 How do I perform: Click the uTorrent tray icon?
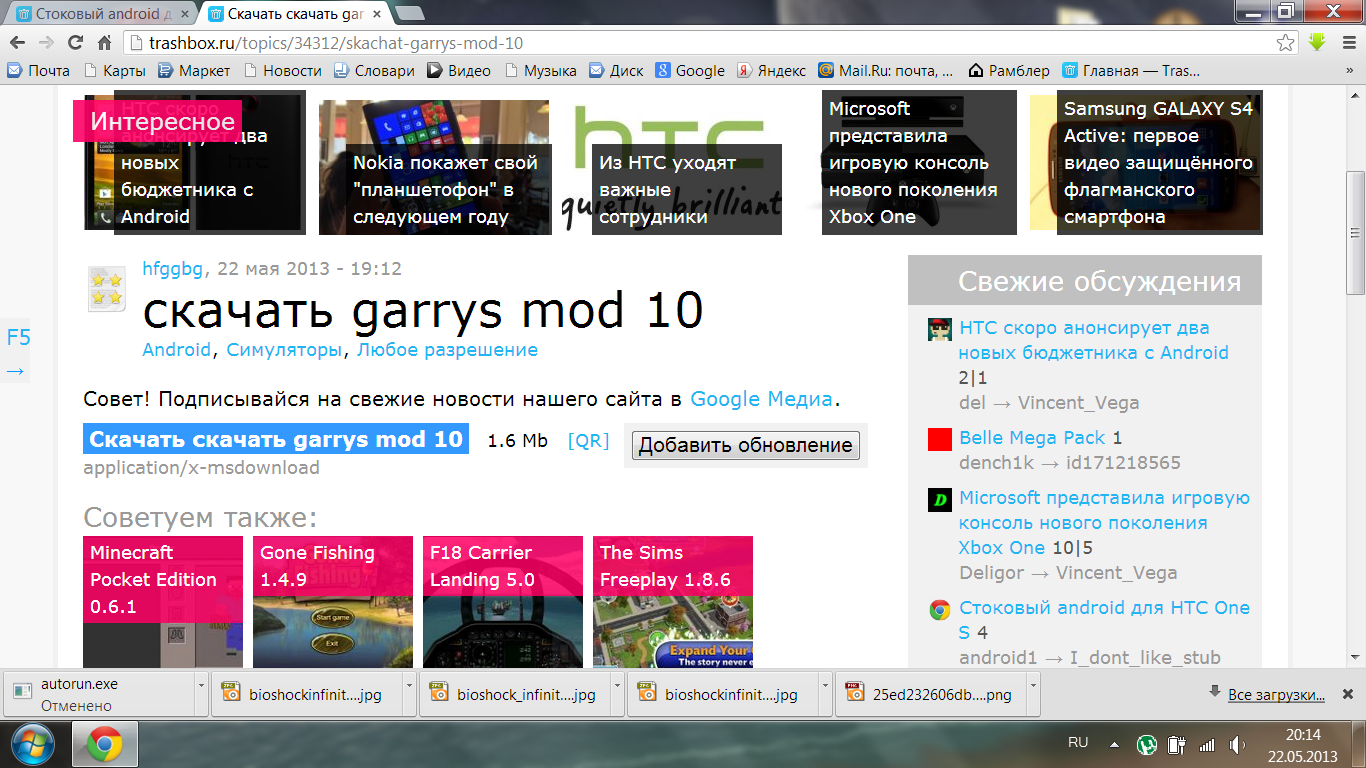[x=1147, y=744]
